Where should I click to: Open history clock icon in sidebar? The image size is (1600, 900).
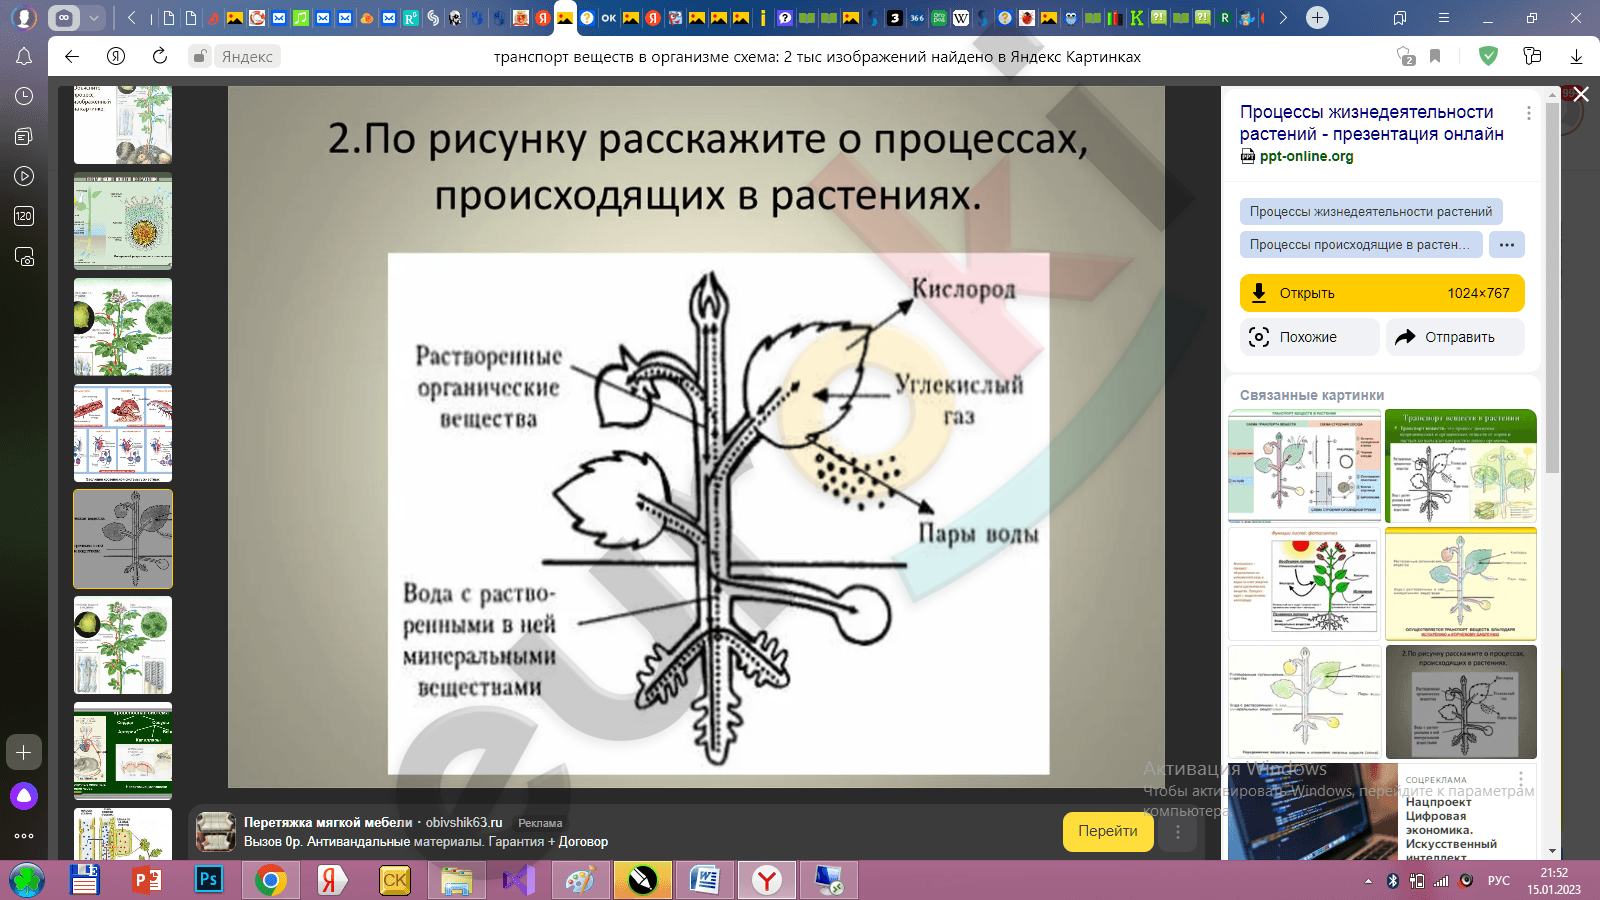tap(24, 96)
